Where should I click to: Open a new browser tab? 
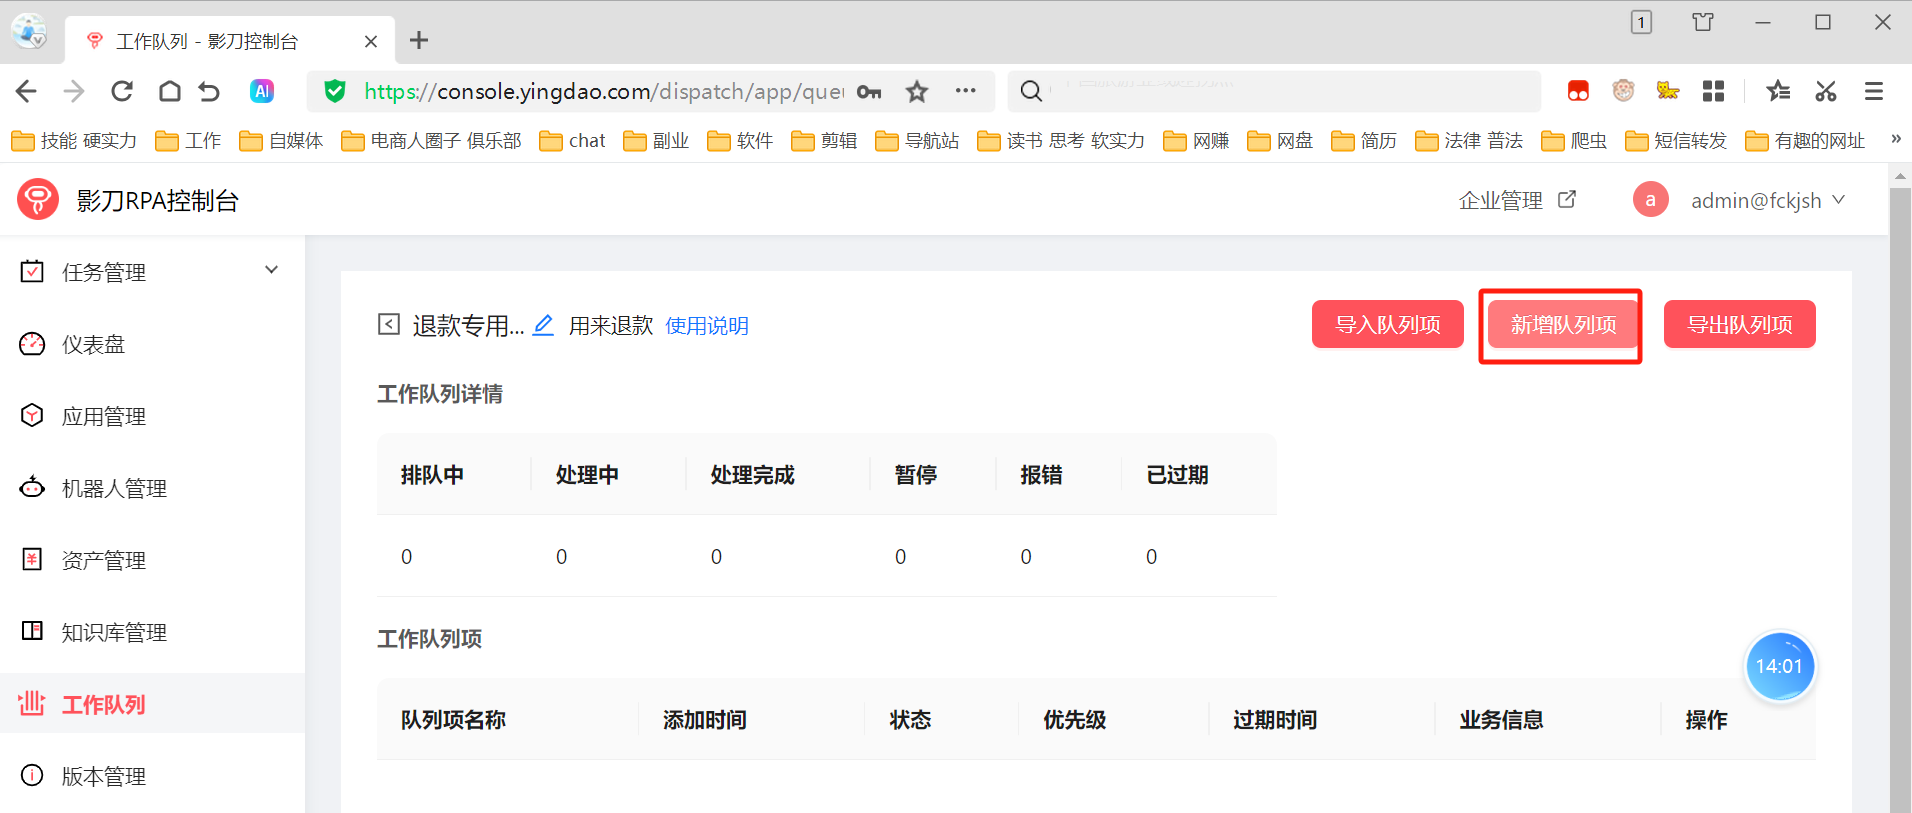(x=419, y=40)
